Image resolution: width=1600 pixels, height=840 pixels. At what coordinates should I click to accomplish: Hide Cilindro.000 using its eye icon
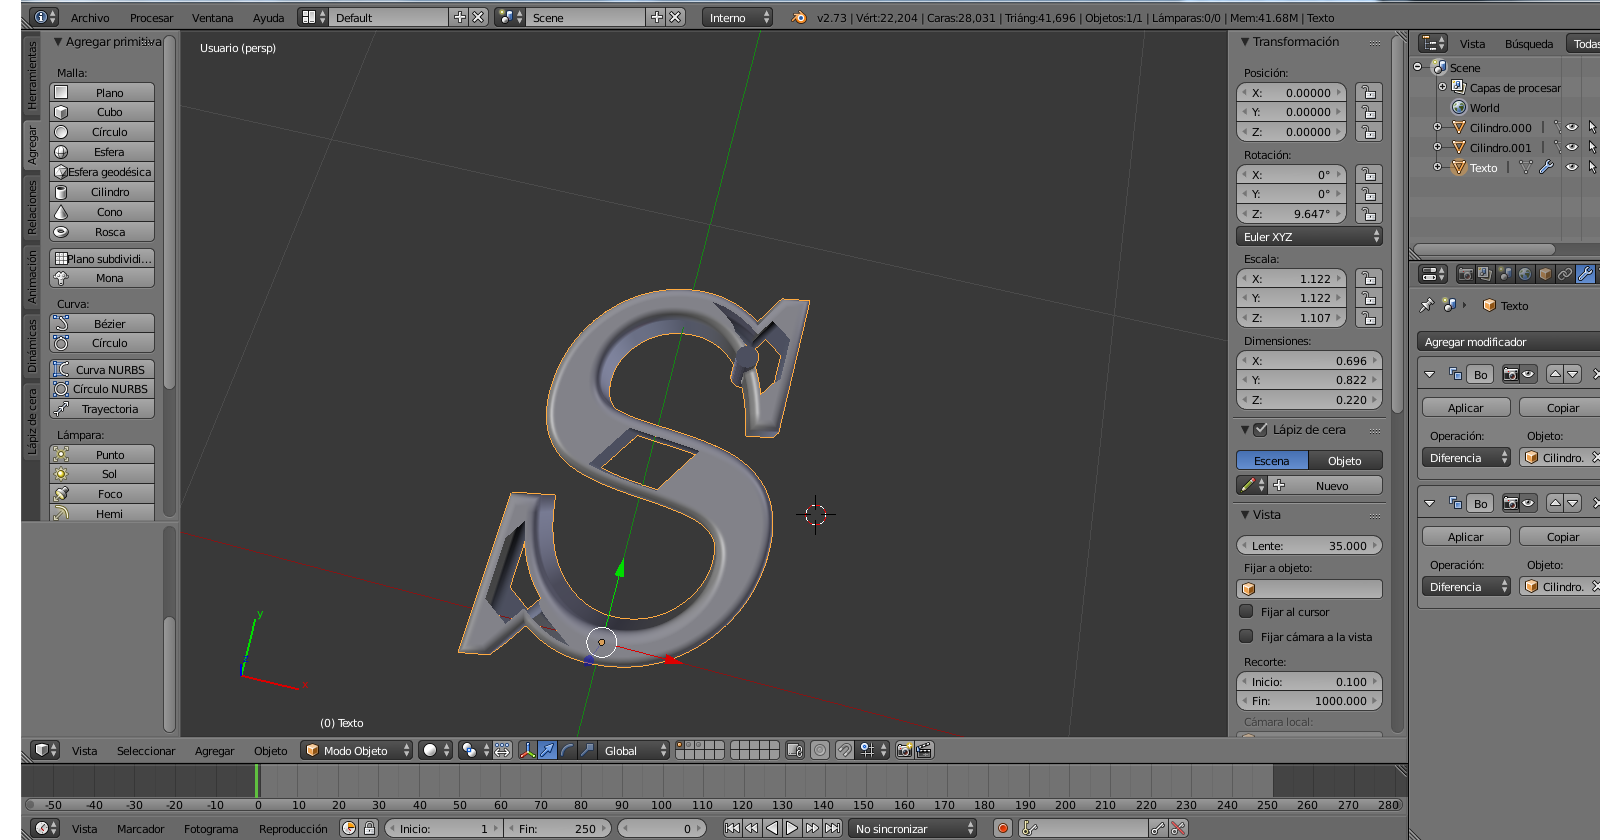(1572, 128)
